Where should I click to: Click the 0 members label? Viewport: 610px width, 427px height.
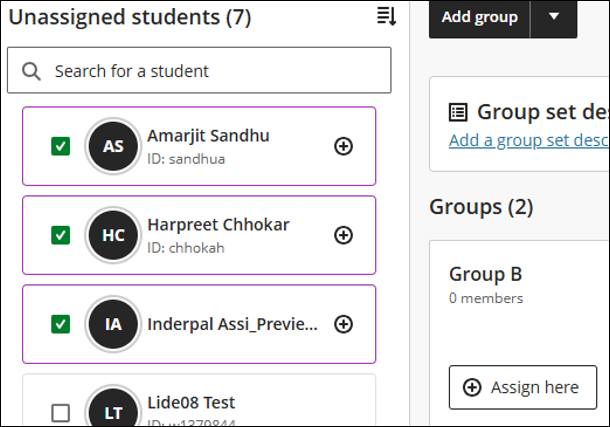tap(486, 298)
